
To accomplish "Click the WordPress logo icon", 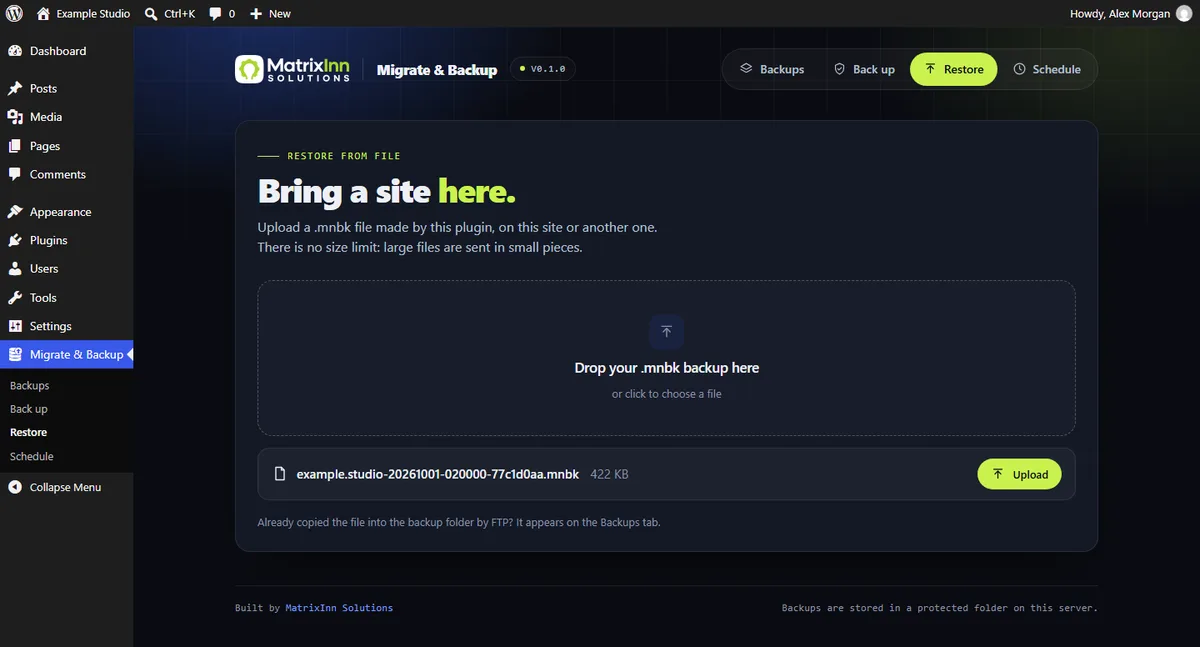I will (x=14, y=14).
